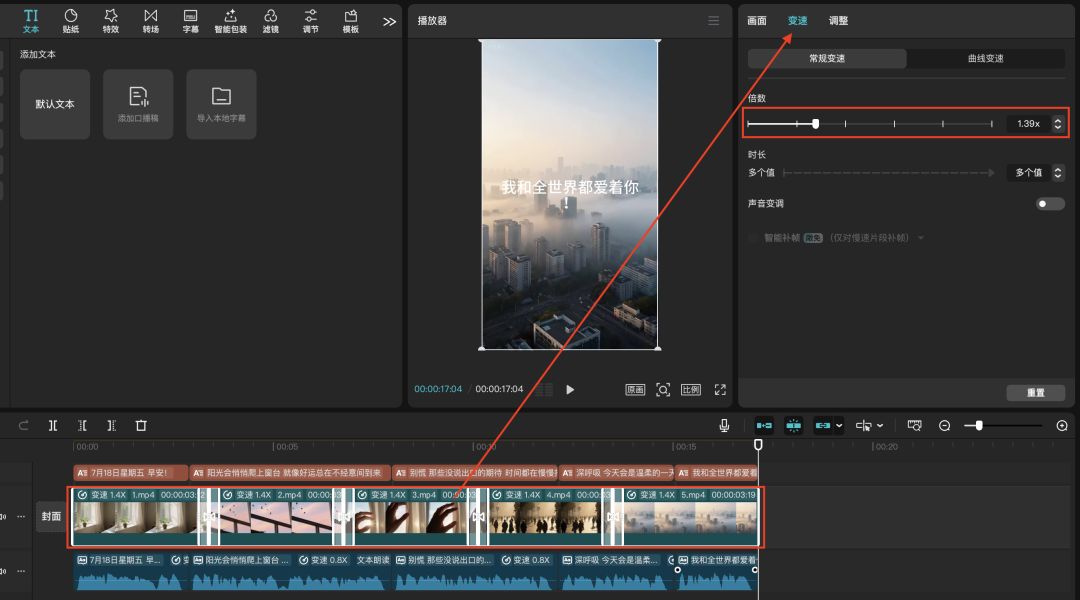Enable the 智能补帧 checkbox
The width and height of the screenshot is (1080, 600).
753,238
